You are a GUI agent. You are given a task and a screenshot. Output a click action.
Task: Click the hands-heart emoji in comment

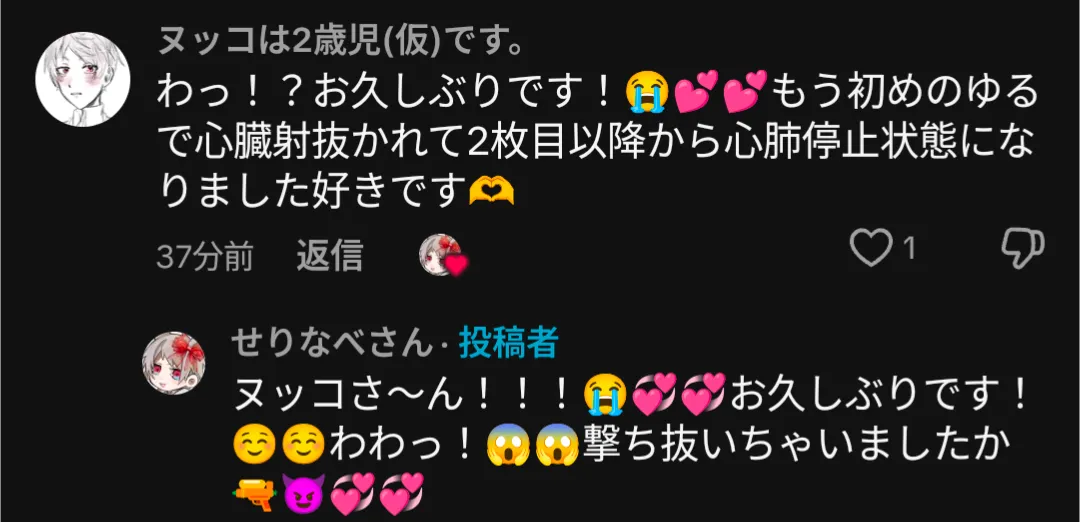[x=491, y=191]
